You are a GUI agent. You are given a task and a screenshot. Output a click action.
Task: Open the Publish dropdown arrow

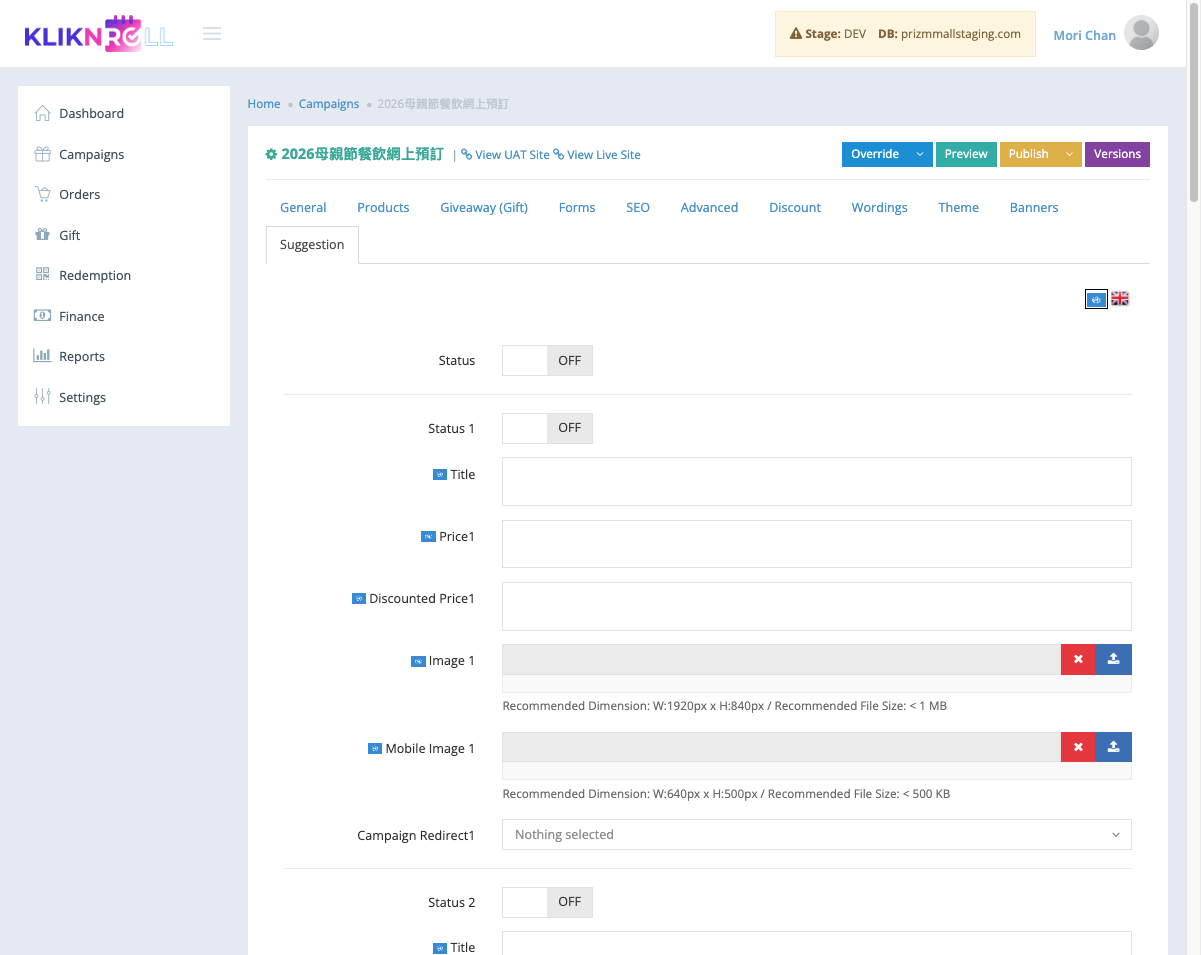(1069, 154)
